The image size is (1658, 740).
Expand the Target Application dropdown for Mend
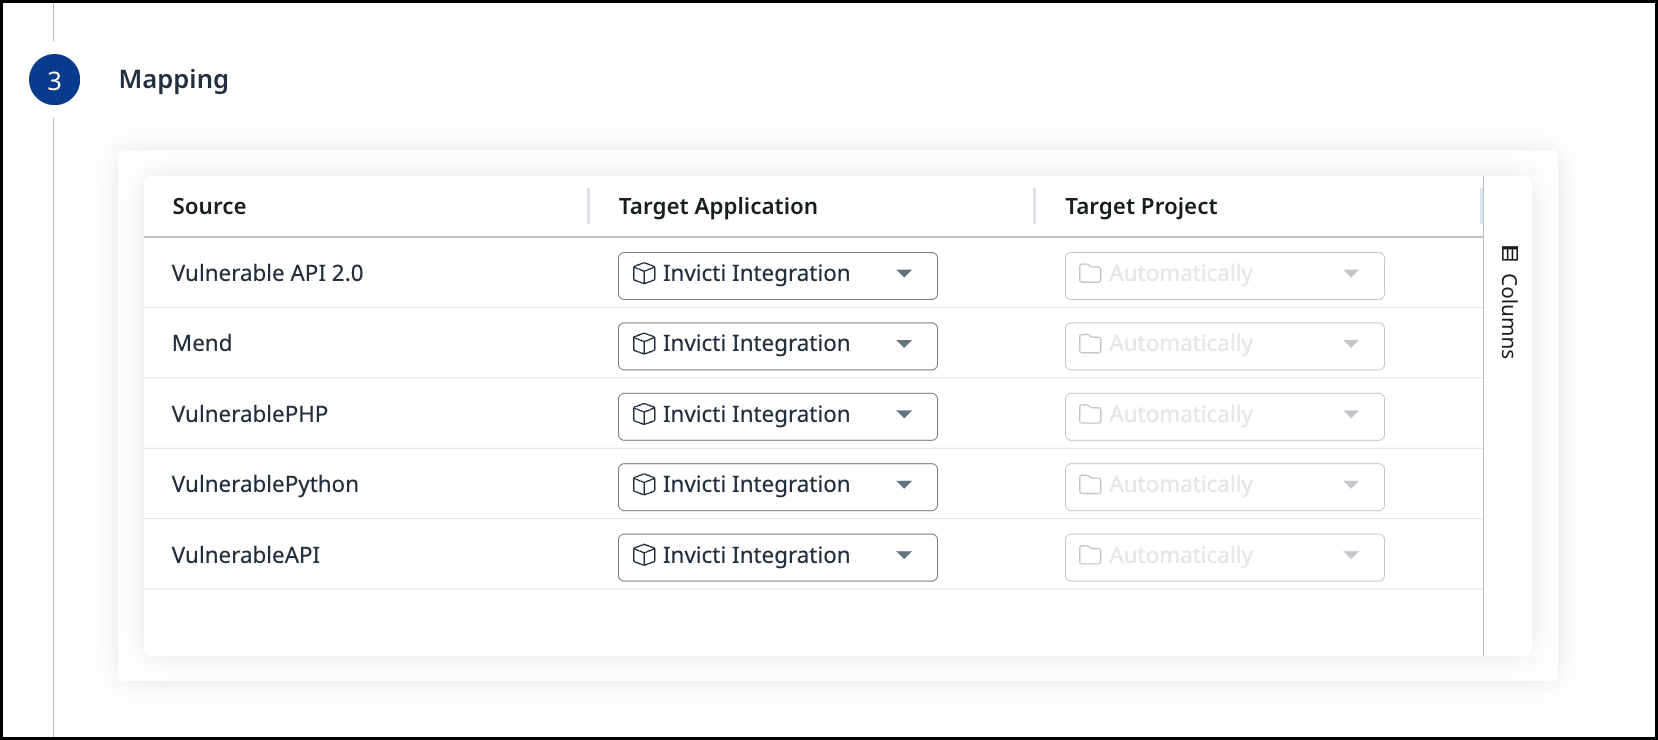point(904,344)
